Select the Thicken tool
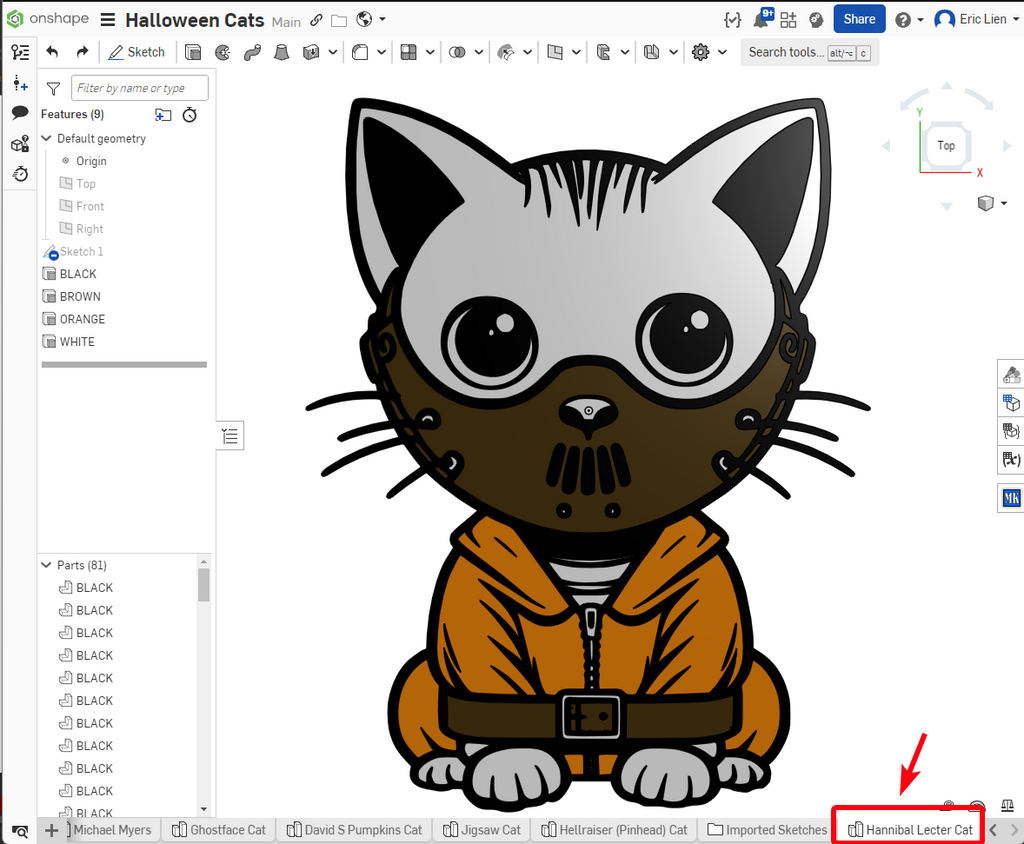This screenshot has height=844, width=1024. [x=311, y=52]
